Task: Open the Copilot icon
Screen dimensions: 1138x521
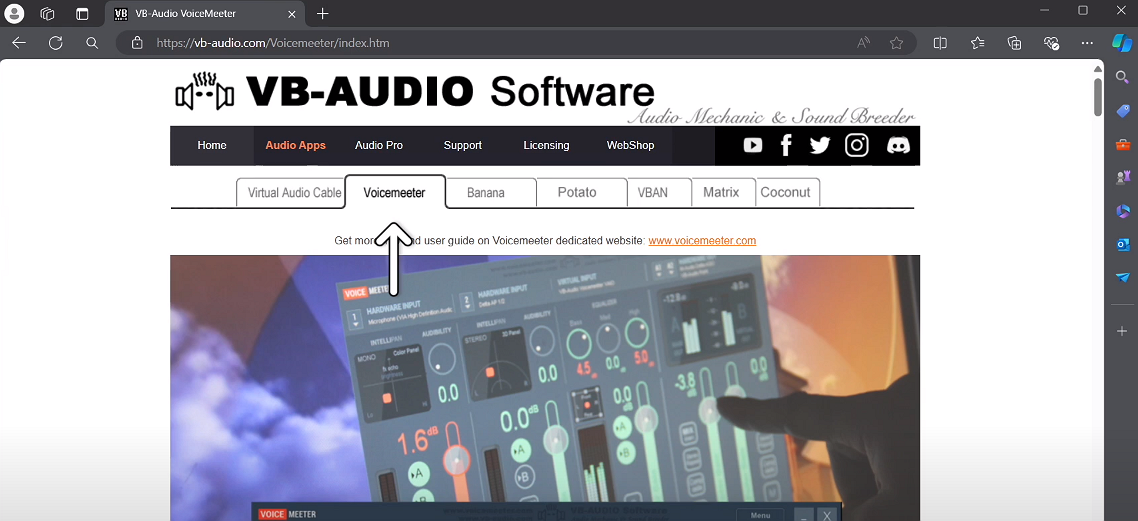Action: (1122, 43)
